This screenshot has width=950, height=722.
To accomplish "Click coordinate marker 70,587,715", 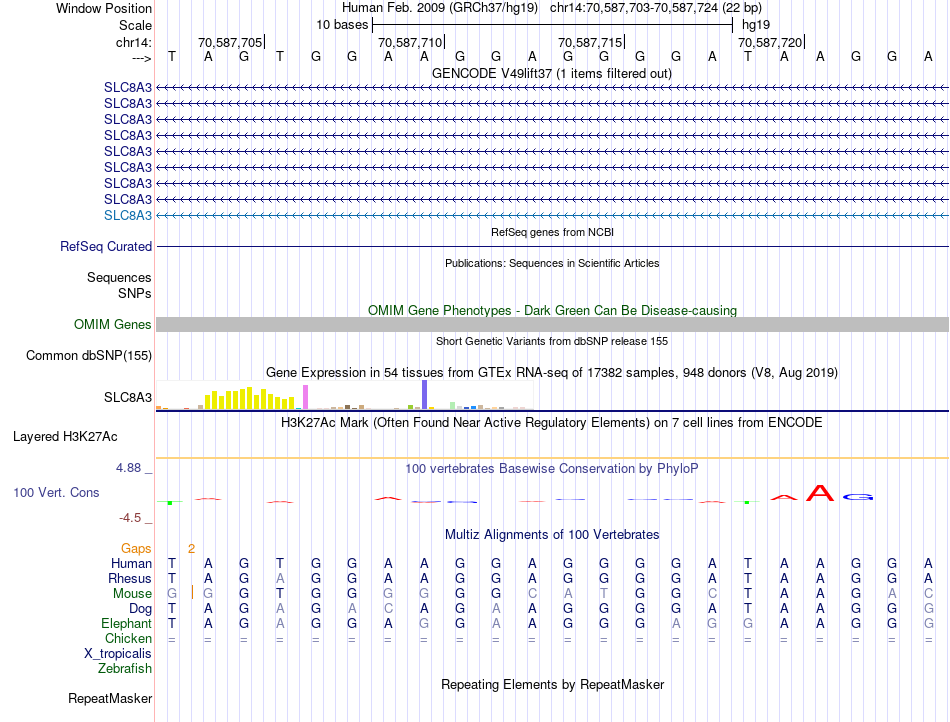I will pyautogui.click(x=590, y=42).
